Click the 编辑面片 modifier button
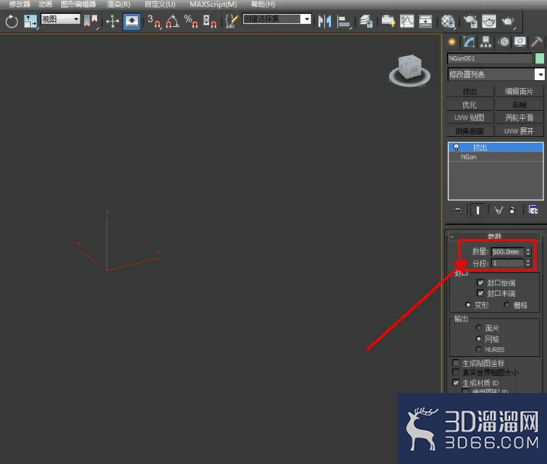The image size is (547, 464). pyautogui.click(x=519, y=91)
